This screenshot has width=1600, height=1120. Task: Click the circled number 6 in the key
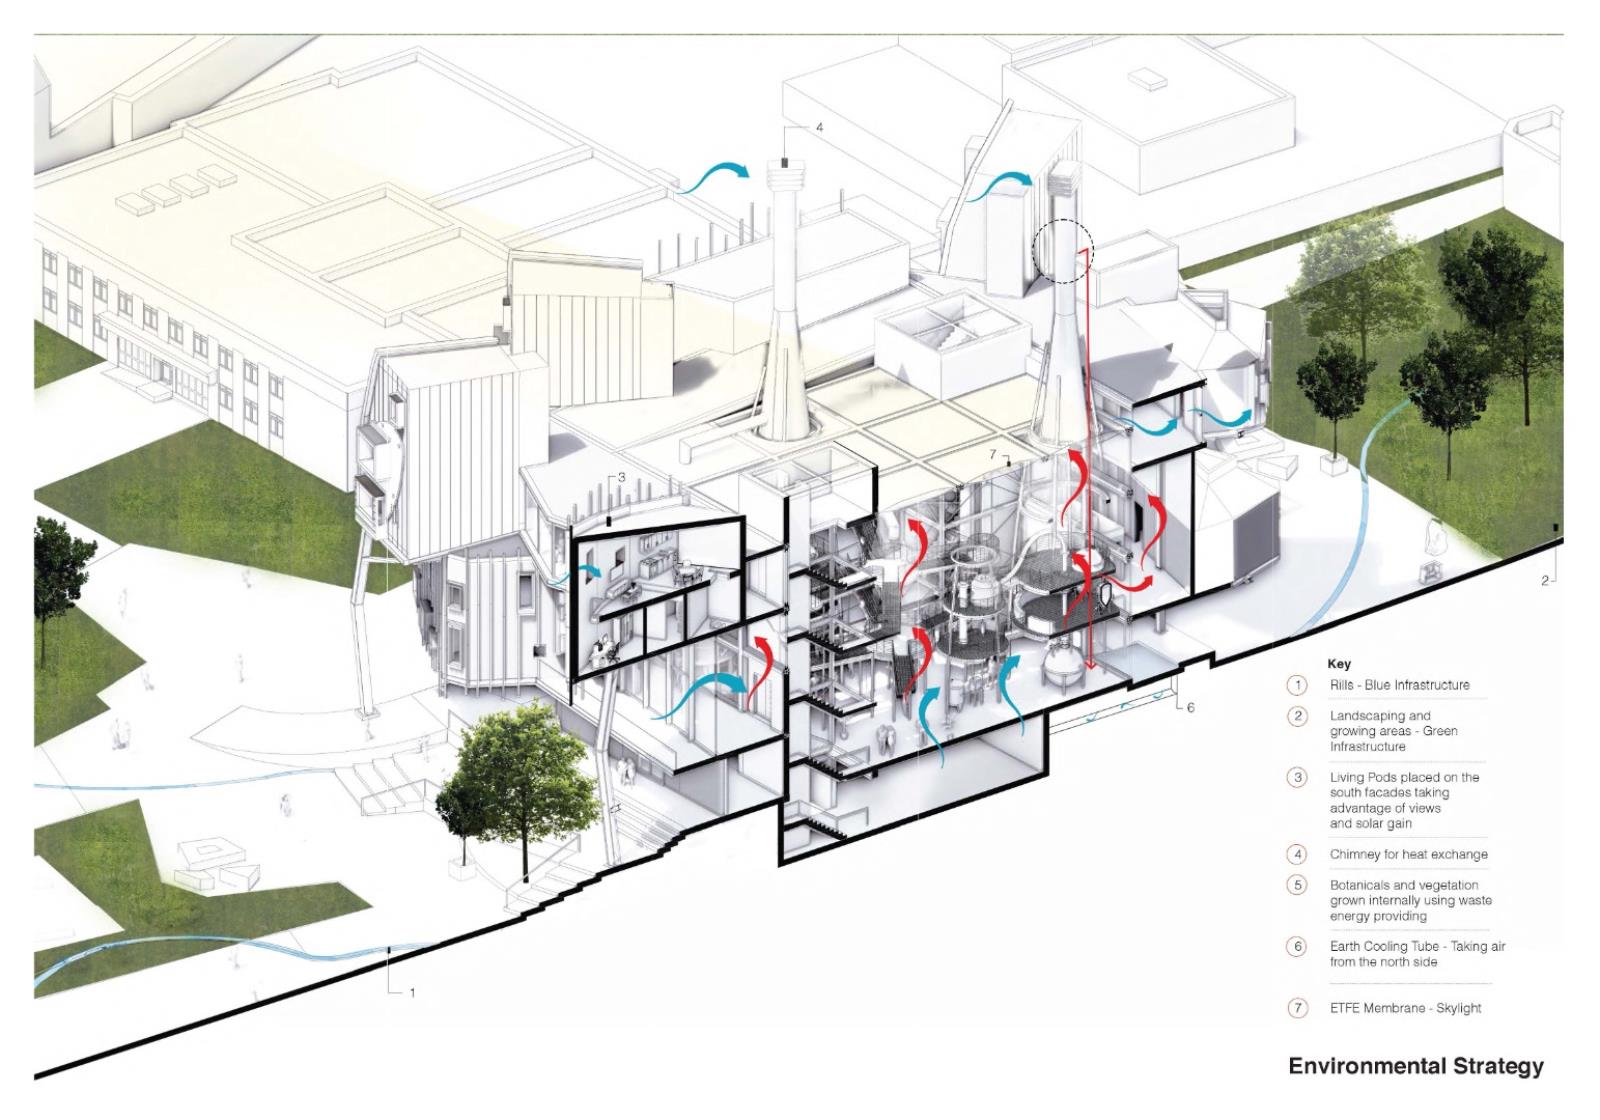coord(1298,946)
